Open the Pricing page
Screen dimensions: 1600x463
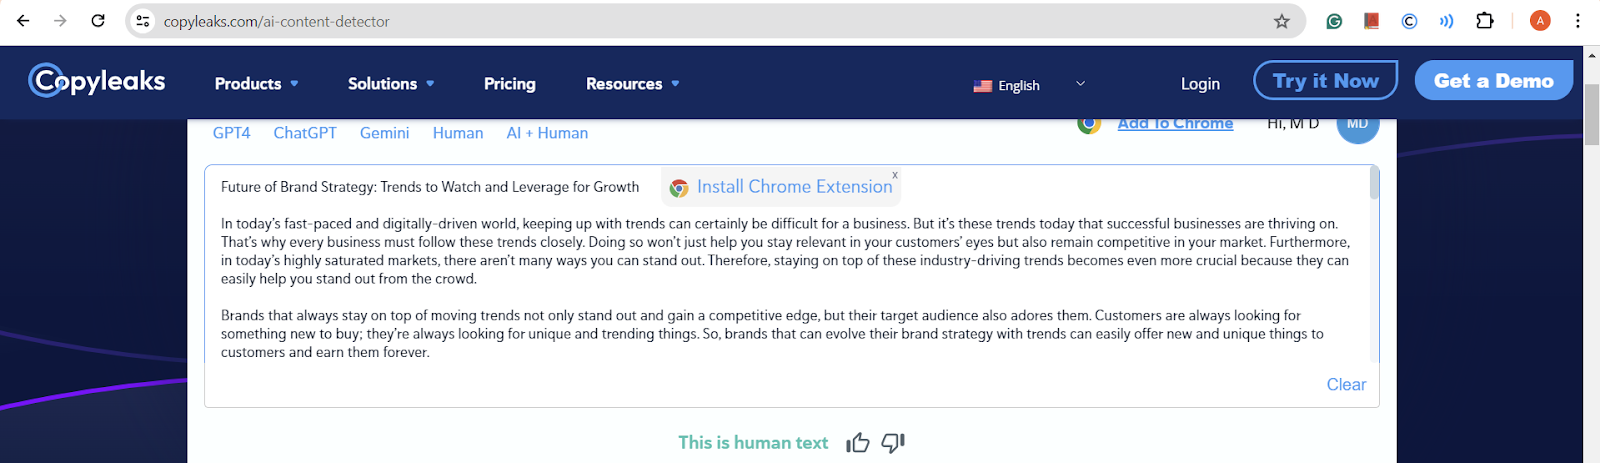pyautogui.click(x=510, y=84)
